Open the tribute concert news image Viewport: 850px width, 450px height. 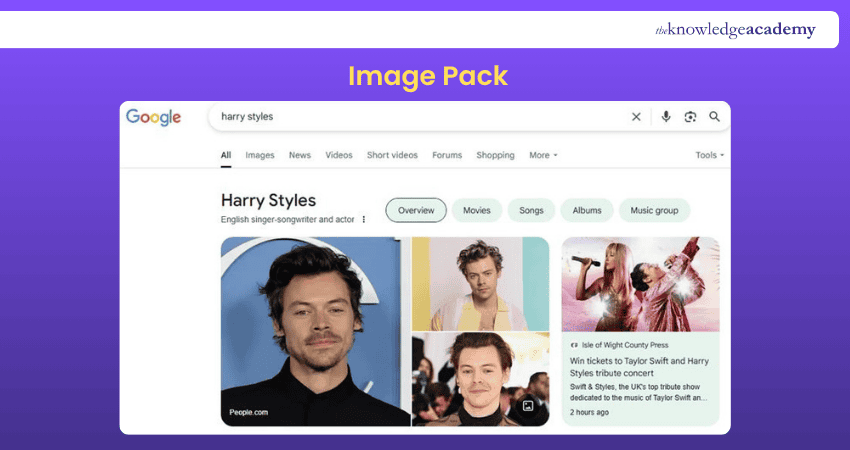(641, 284)
